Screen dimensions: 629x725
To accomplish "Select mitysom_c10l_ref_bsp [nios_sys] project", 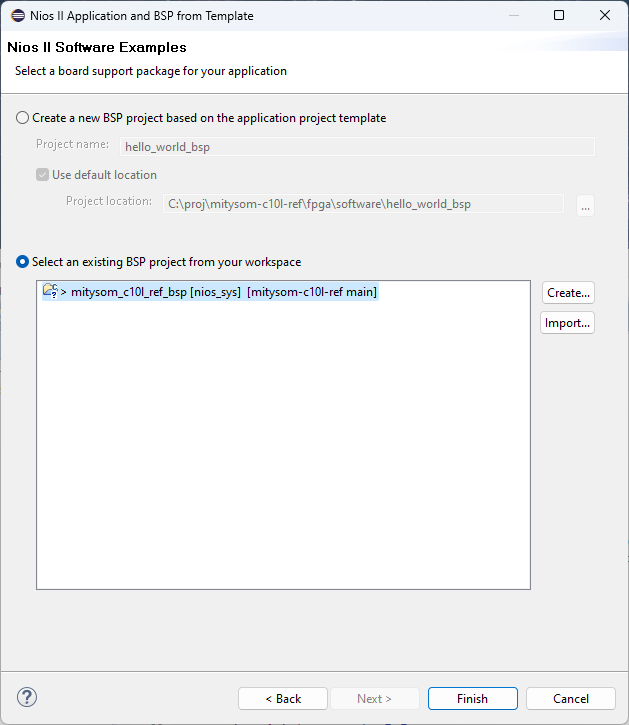I will point(210,292).
